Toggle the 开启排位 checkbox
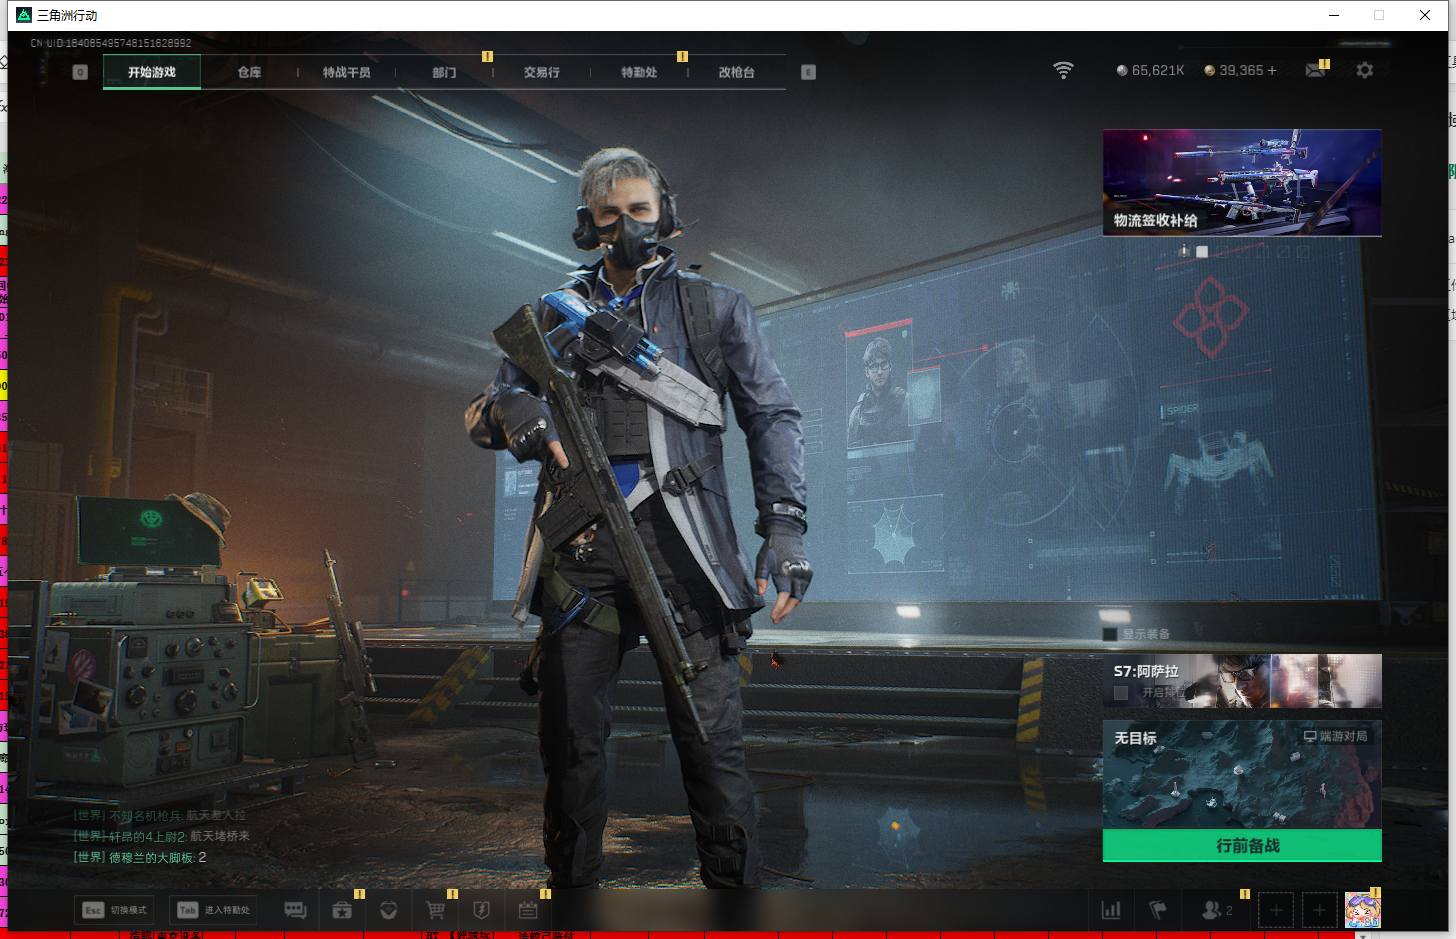The width and height of the screenshot is (1456, 939). [1121, 692]
